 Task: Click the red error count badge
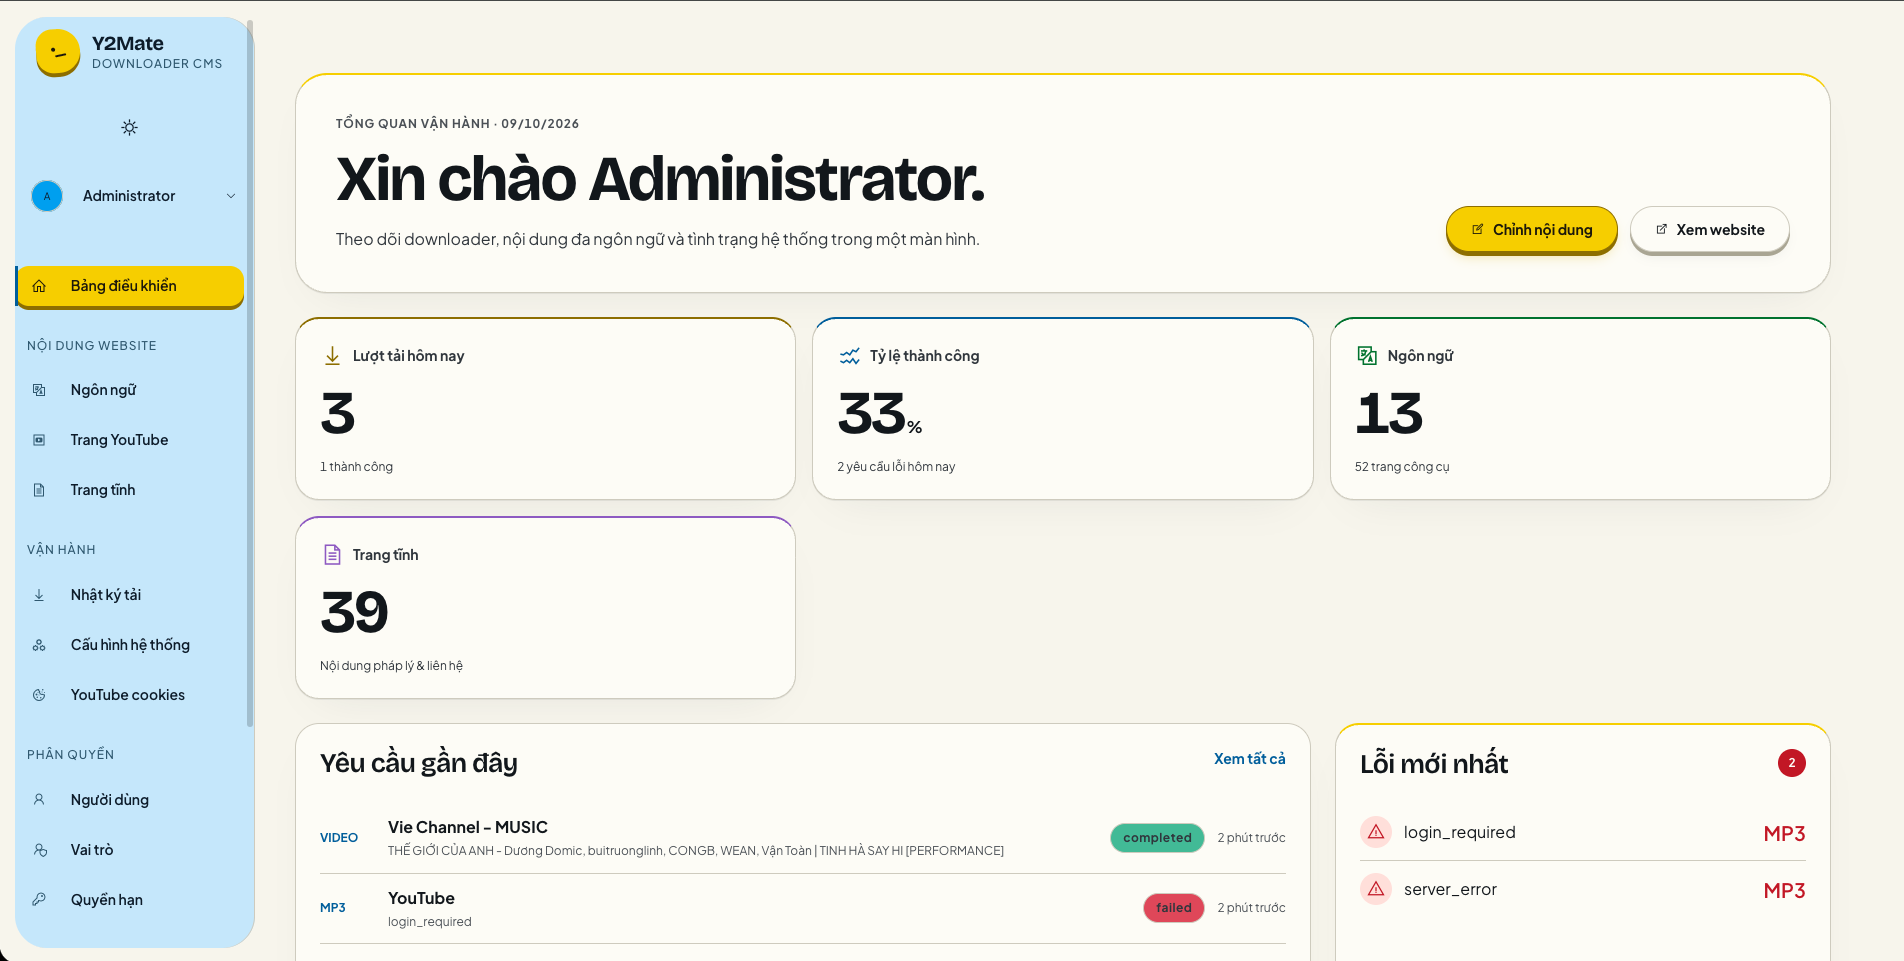click(x=1791, y=763)
